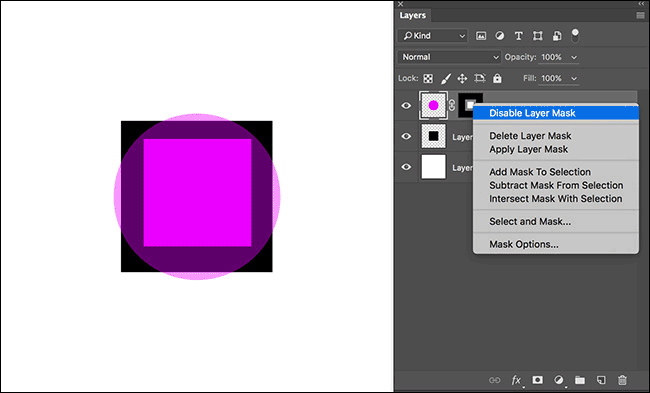Filter layers by shape layer icon
The width and height of the screenshot is (650, 393).
pyautogui.click(x=538, y=36)
